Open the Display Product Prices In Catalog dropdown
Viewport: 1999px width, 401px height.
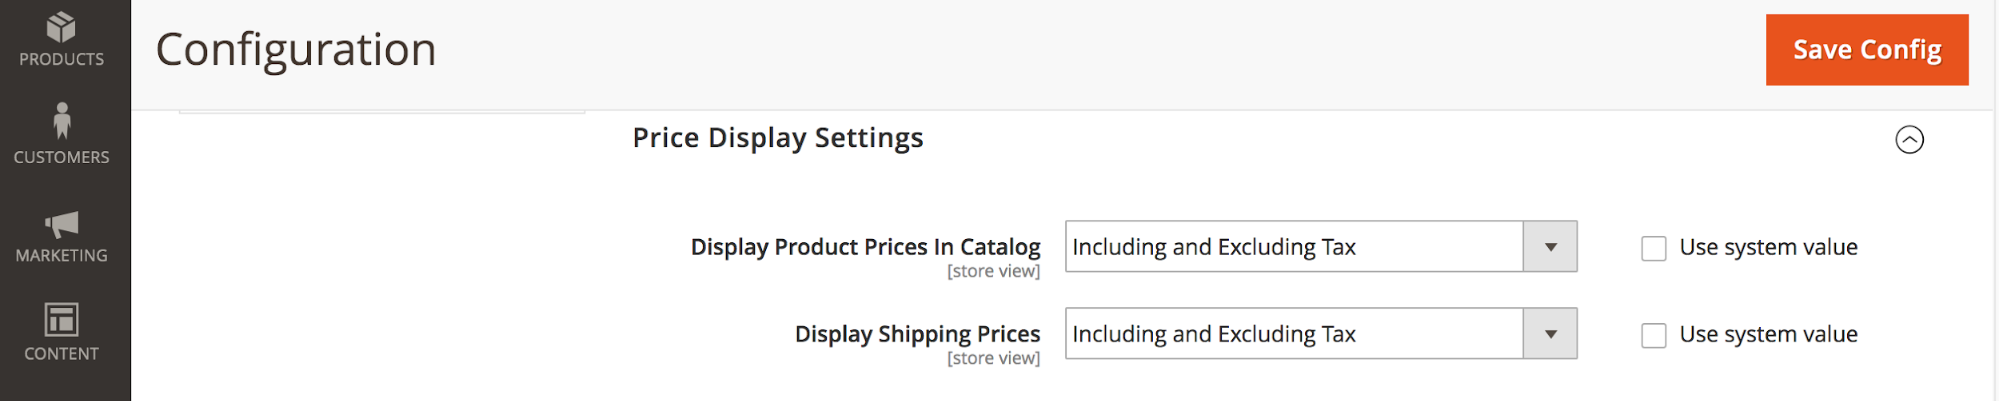coord(1294,247)
